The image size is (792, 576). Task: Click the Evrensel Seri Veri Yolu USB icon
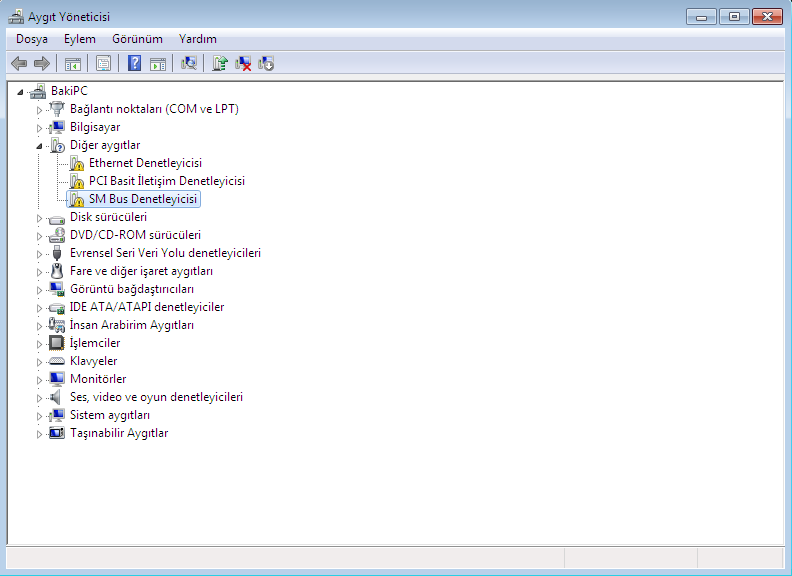57,253
